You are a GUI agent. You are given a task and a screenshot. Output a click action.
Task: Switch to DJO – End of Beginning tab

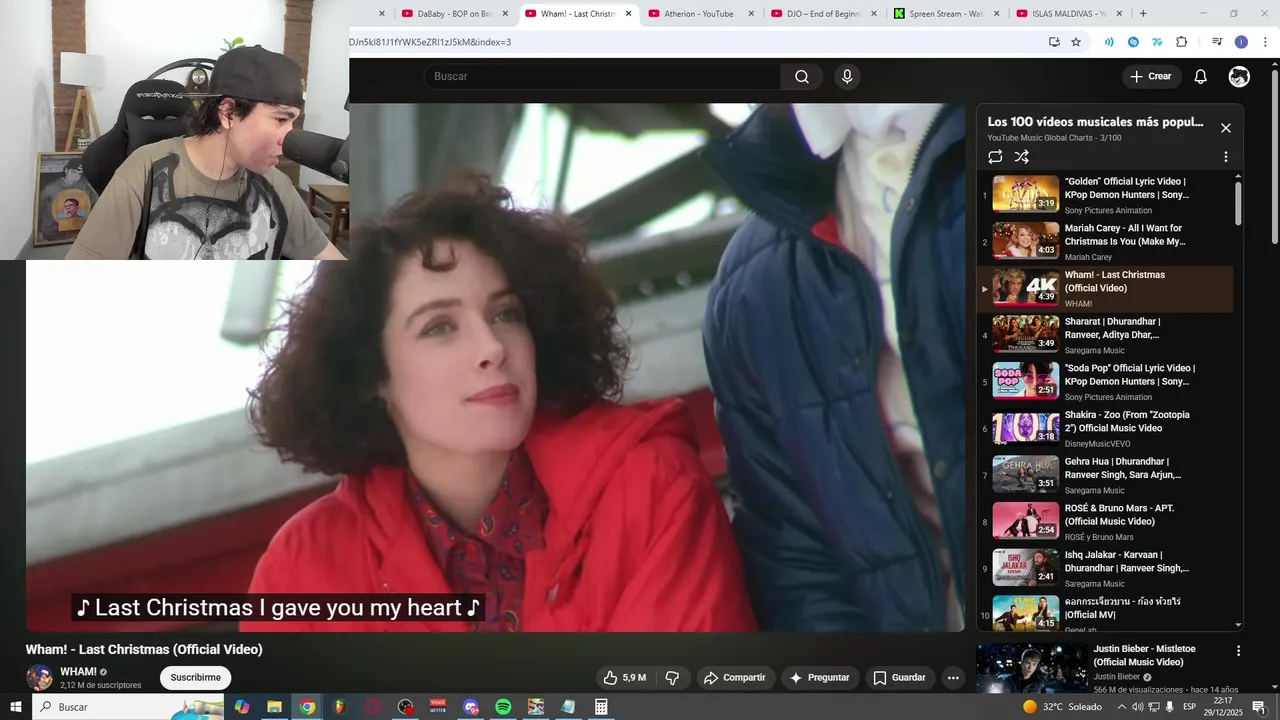coord(823,14)
